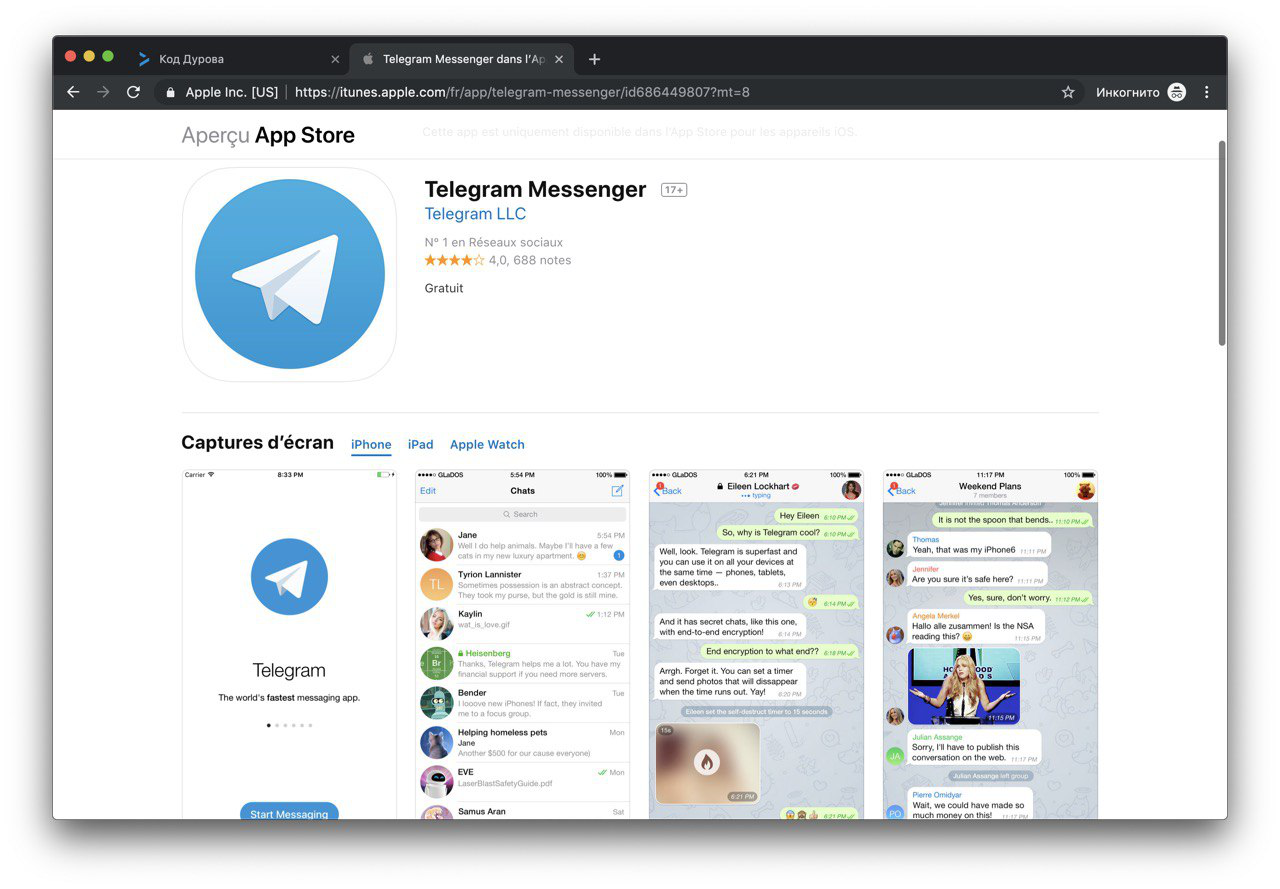Open the Telegram LLC developer link
Screen dimensions: 1280x889
(x=475, y=214)
